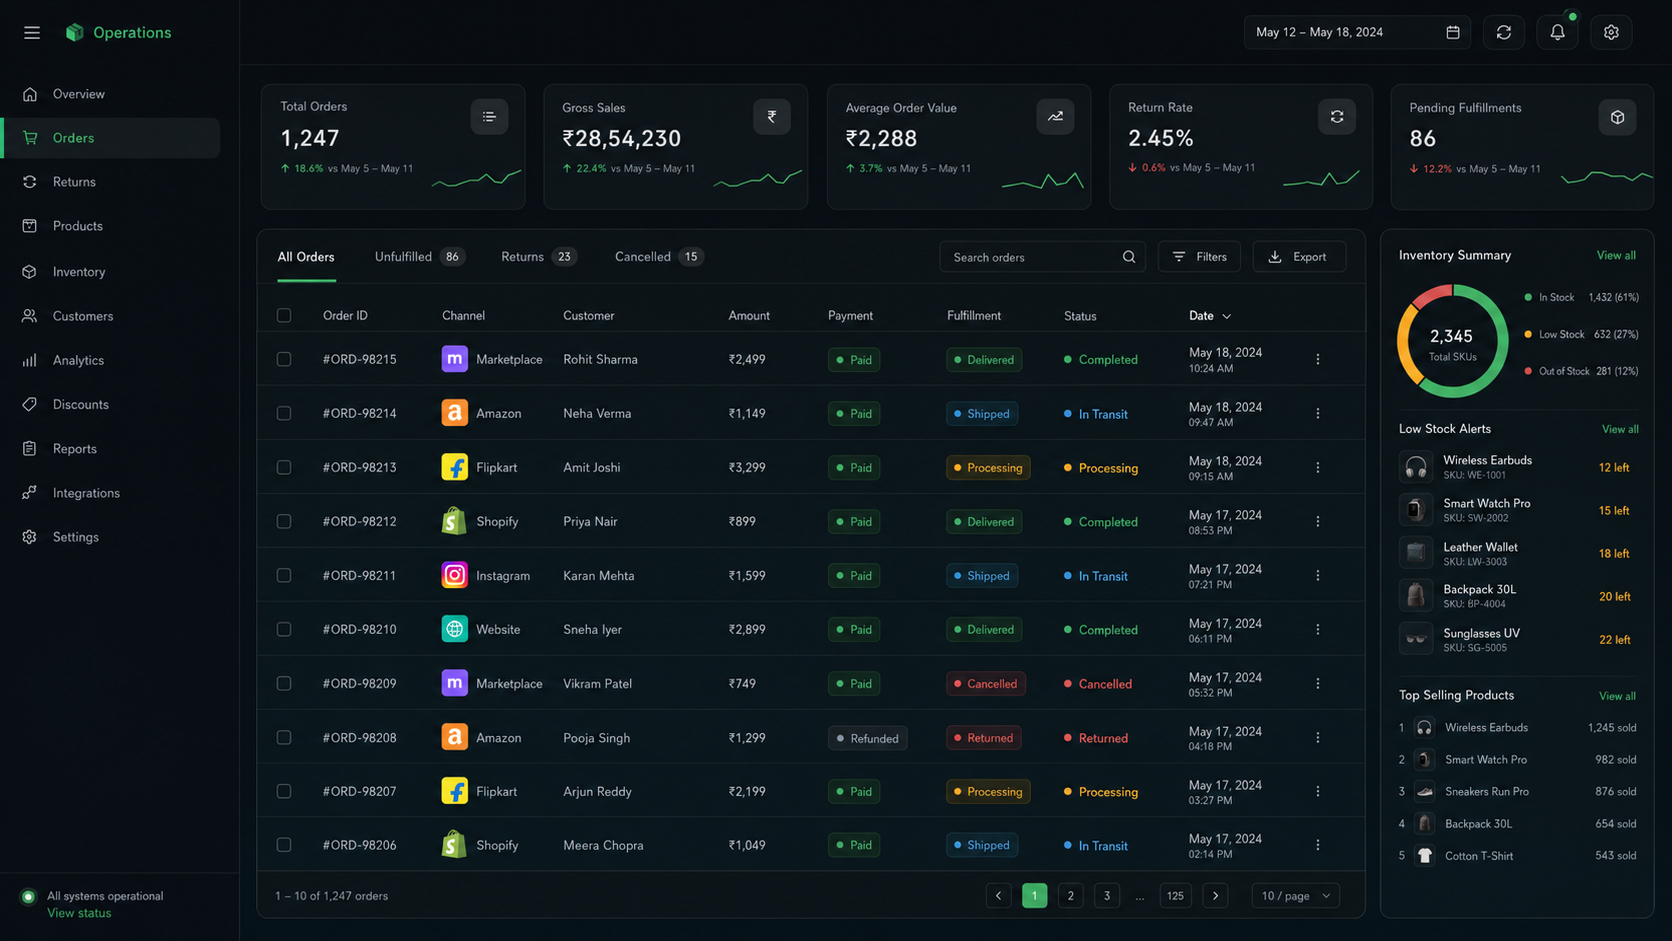Open settings gear icon in header
Screen dimensions: 1672x941
coord(1611,33)
